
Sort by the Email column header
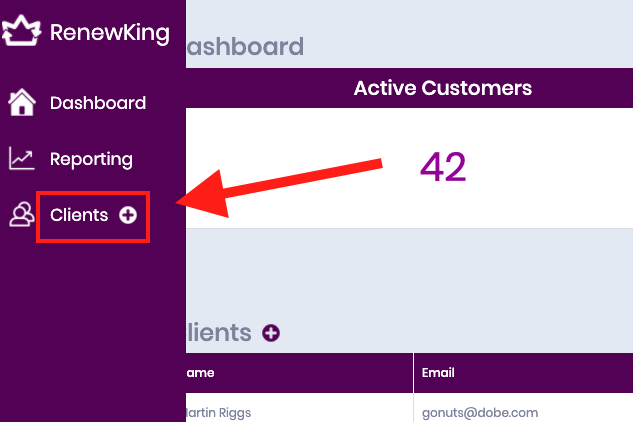coord(438,373)
